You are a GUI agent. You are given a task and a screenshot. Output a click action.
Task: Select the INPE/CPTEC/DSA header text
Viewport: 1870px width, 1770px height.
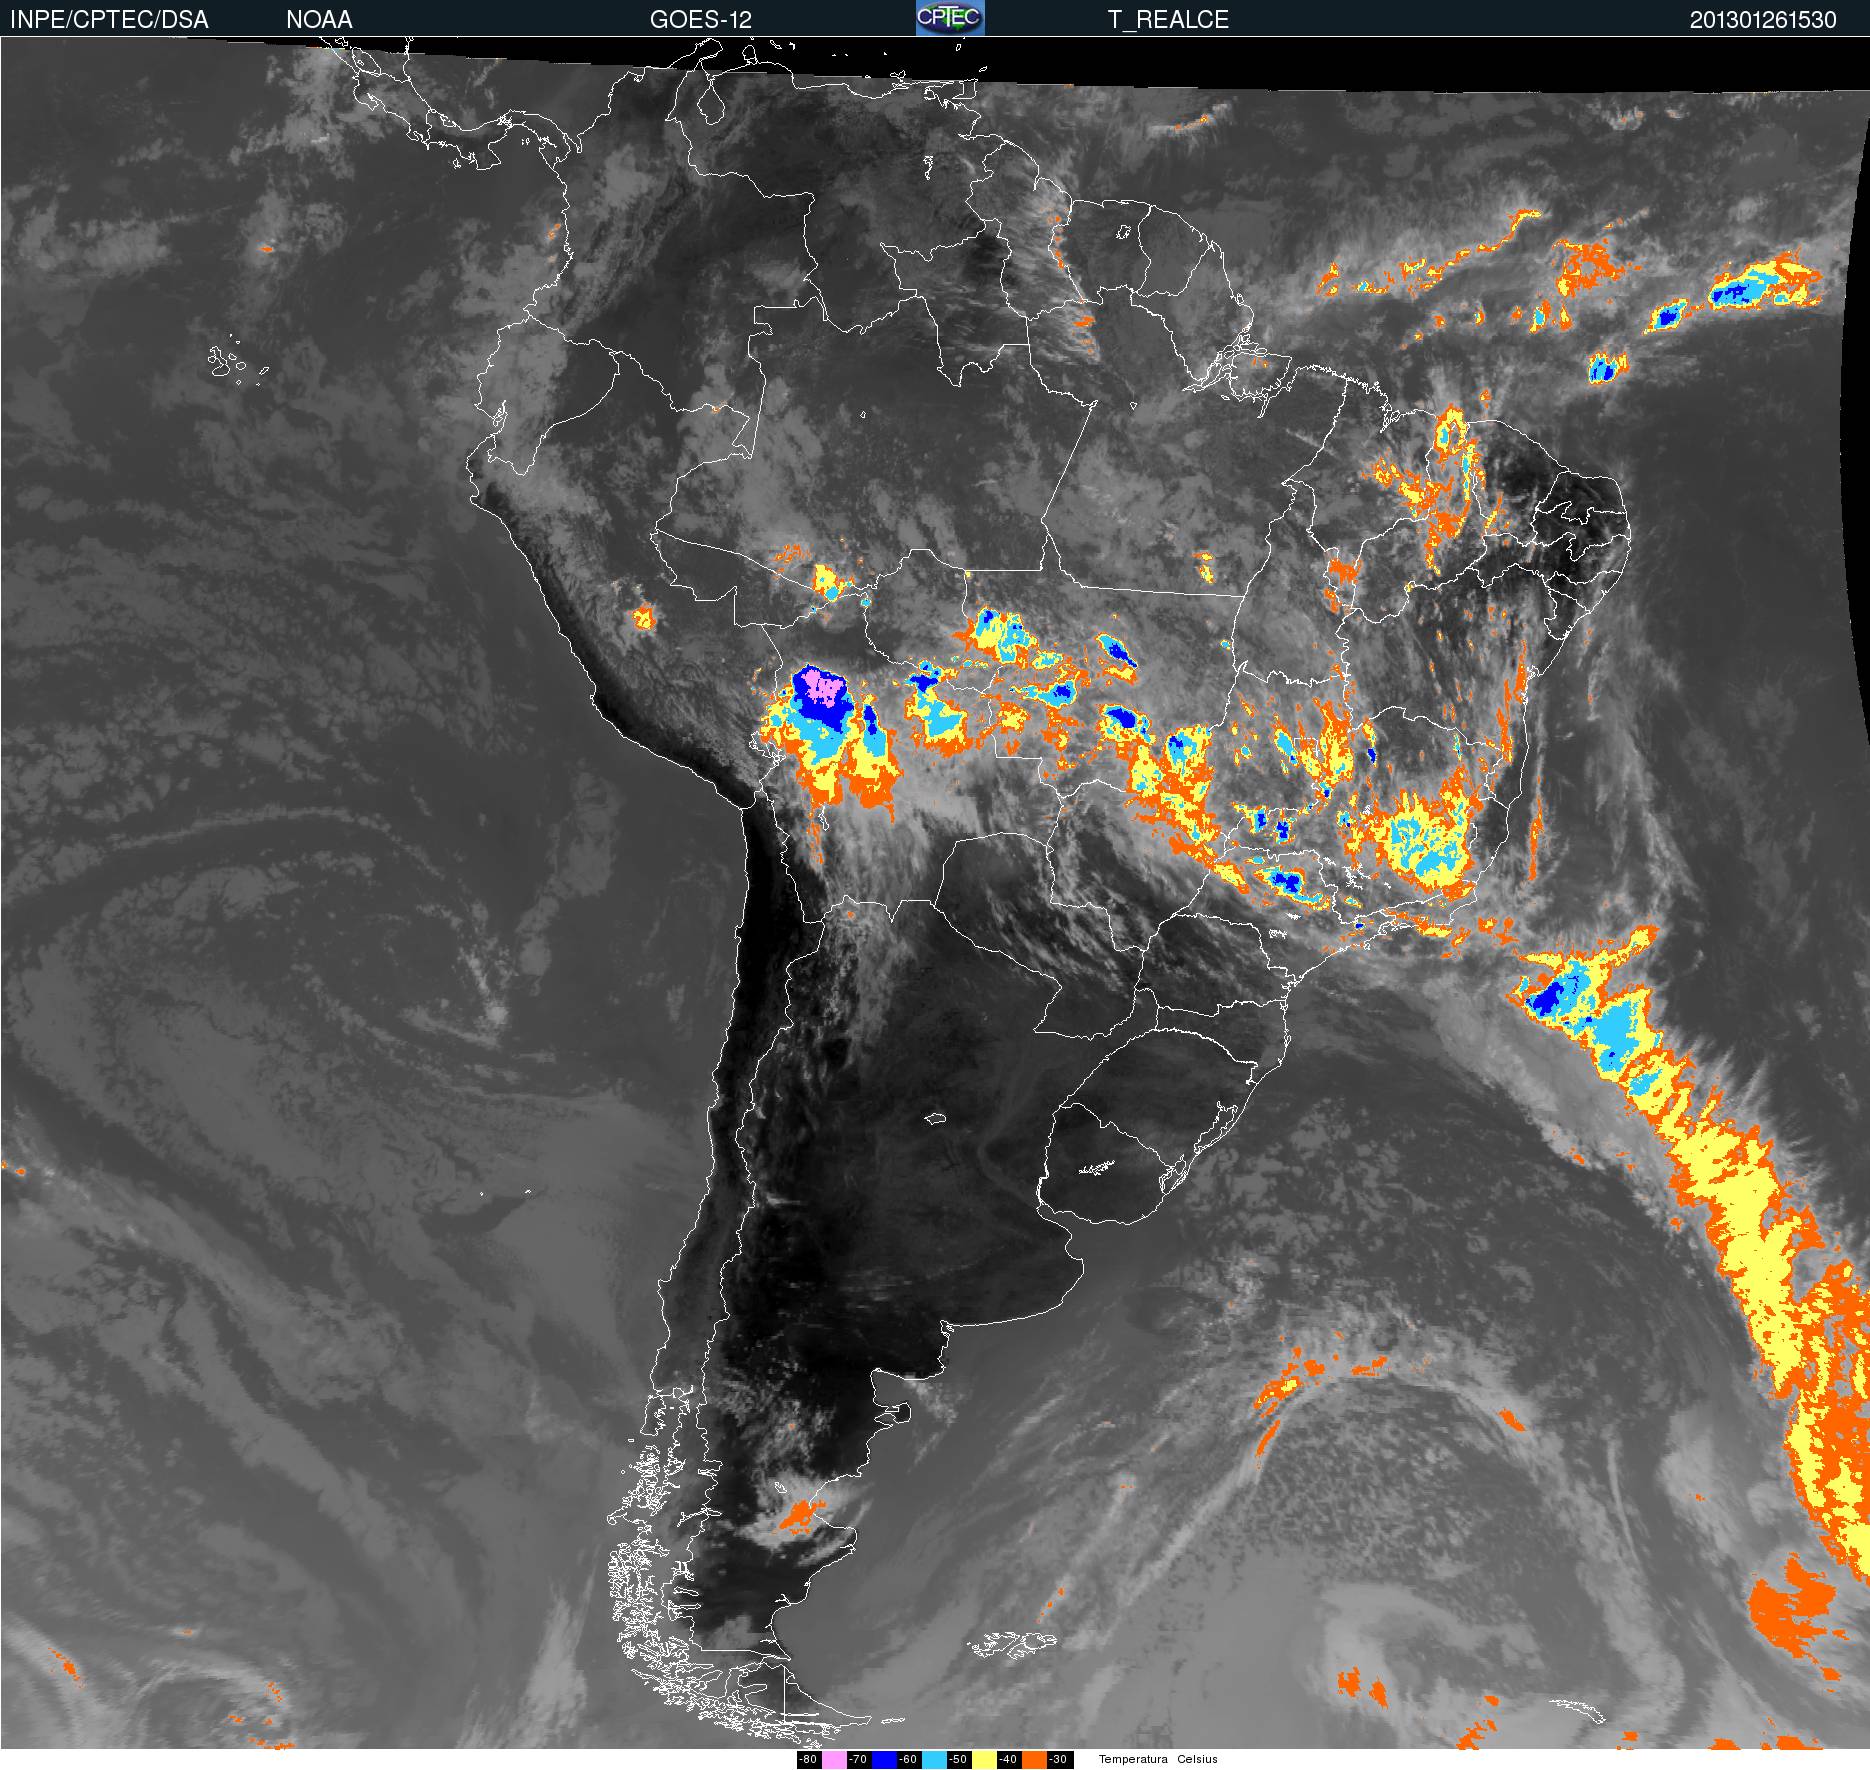(x=109, y=20)
